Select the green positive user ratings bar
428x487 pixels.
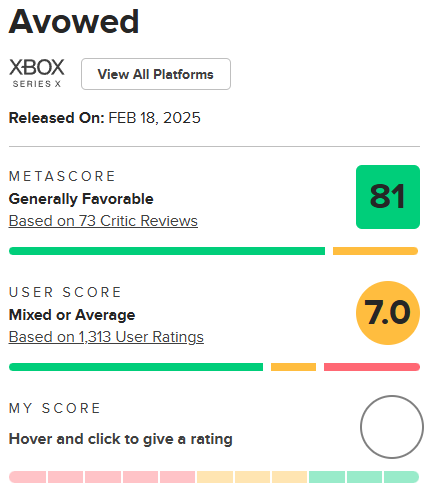point(136,367)
